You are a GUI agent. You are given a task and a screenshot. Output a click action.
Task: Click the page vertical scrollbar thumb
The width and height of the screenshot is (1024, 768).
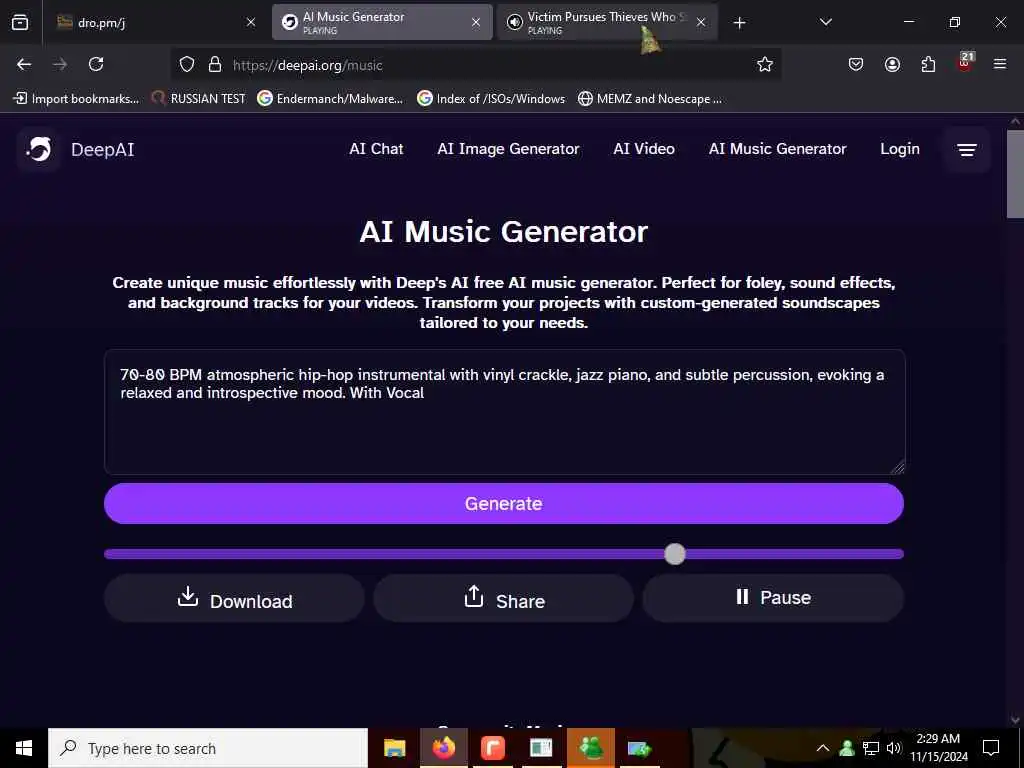(x=1015, y=174)
